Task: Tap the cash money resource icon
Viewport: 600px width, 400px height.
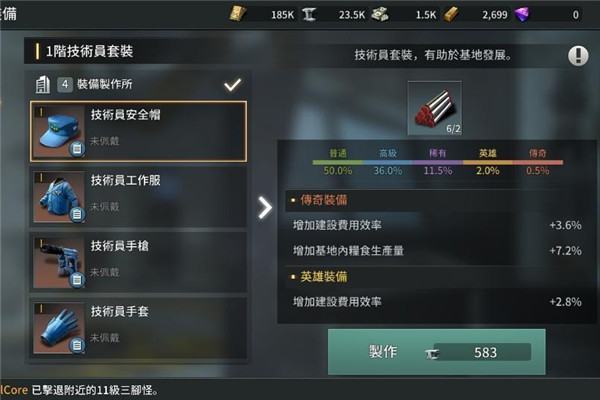Action: (380, 15)
